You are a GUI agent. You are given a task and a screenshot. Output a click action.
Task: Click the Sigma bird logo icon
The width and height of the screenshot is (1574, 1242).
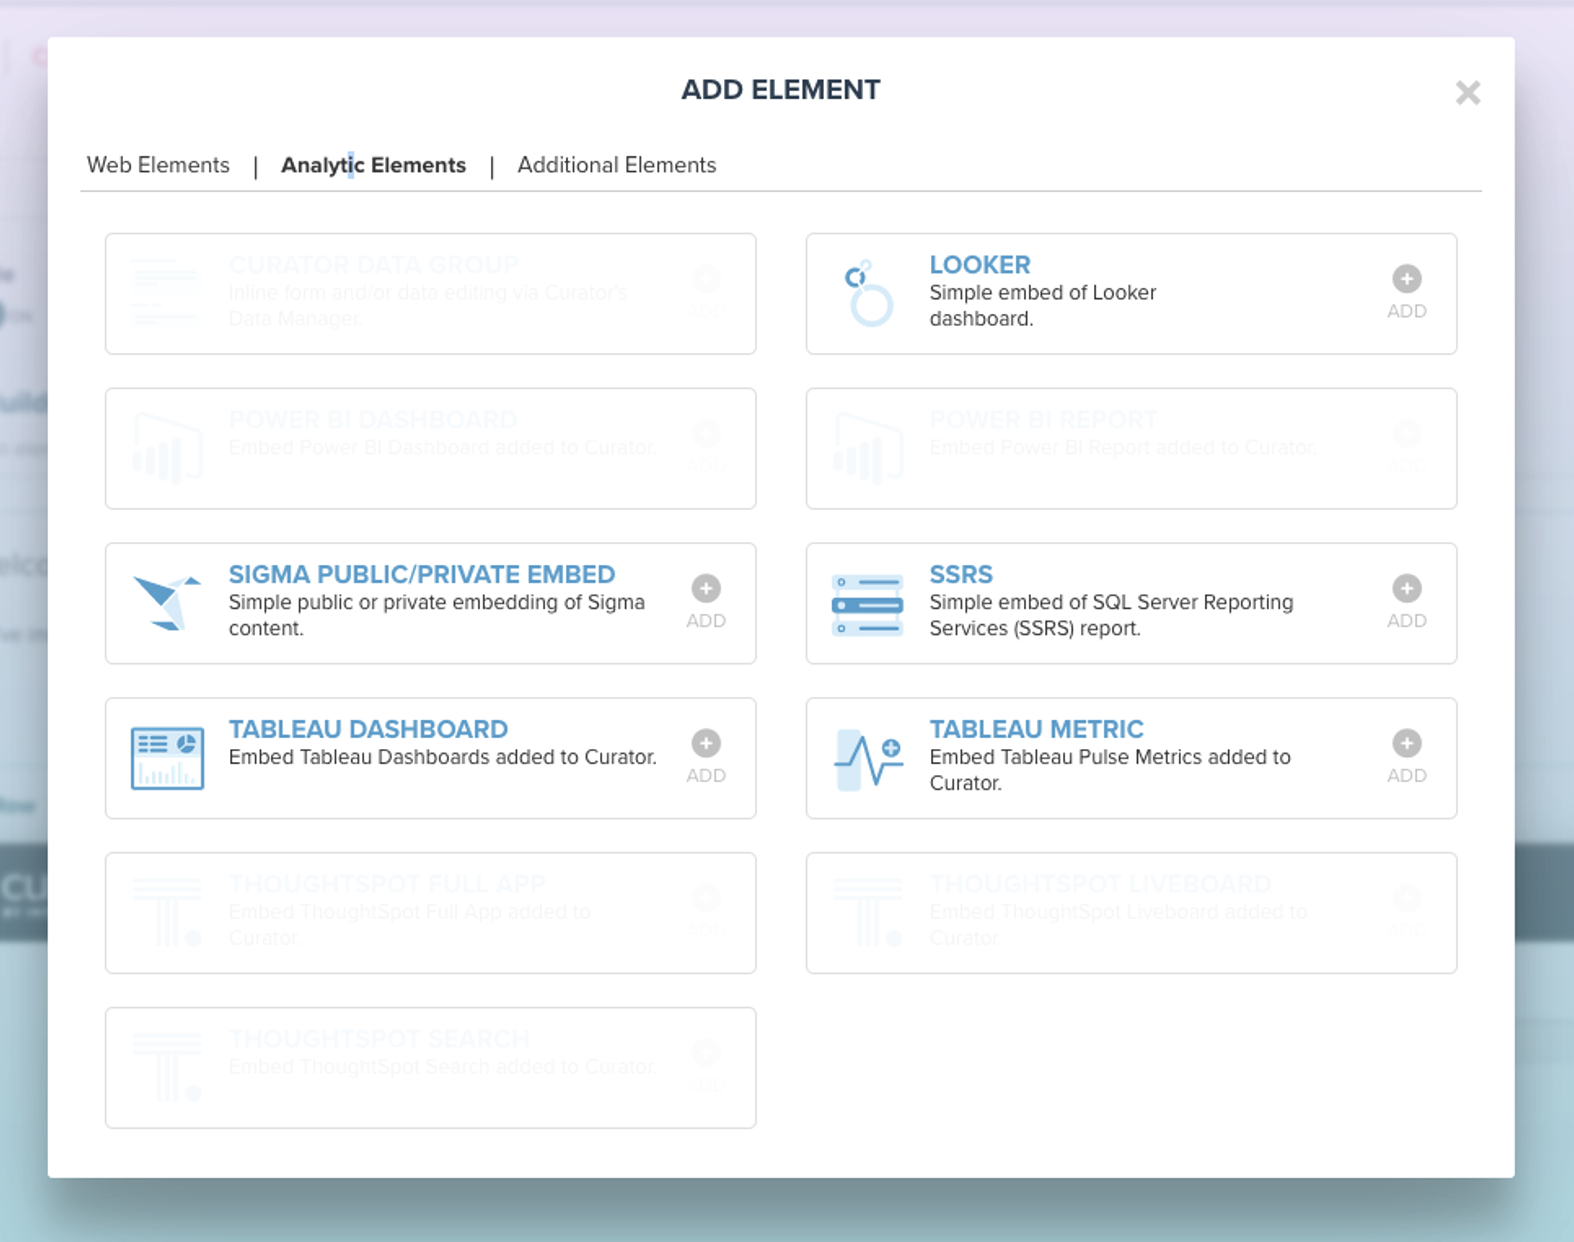click(x=167, y=603)
